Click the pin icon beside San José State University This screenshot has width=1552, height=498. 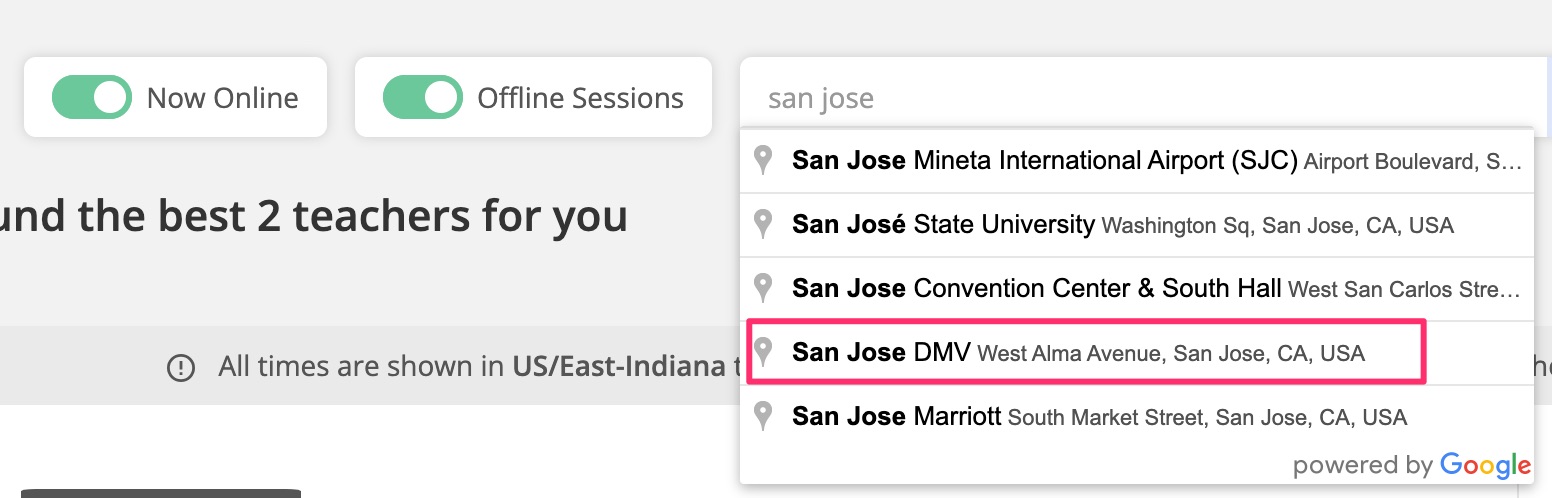(764, 224)
